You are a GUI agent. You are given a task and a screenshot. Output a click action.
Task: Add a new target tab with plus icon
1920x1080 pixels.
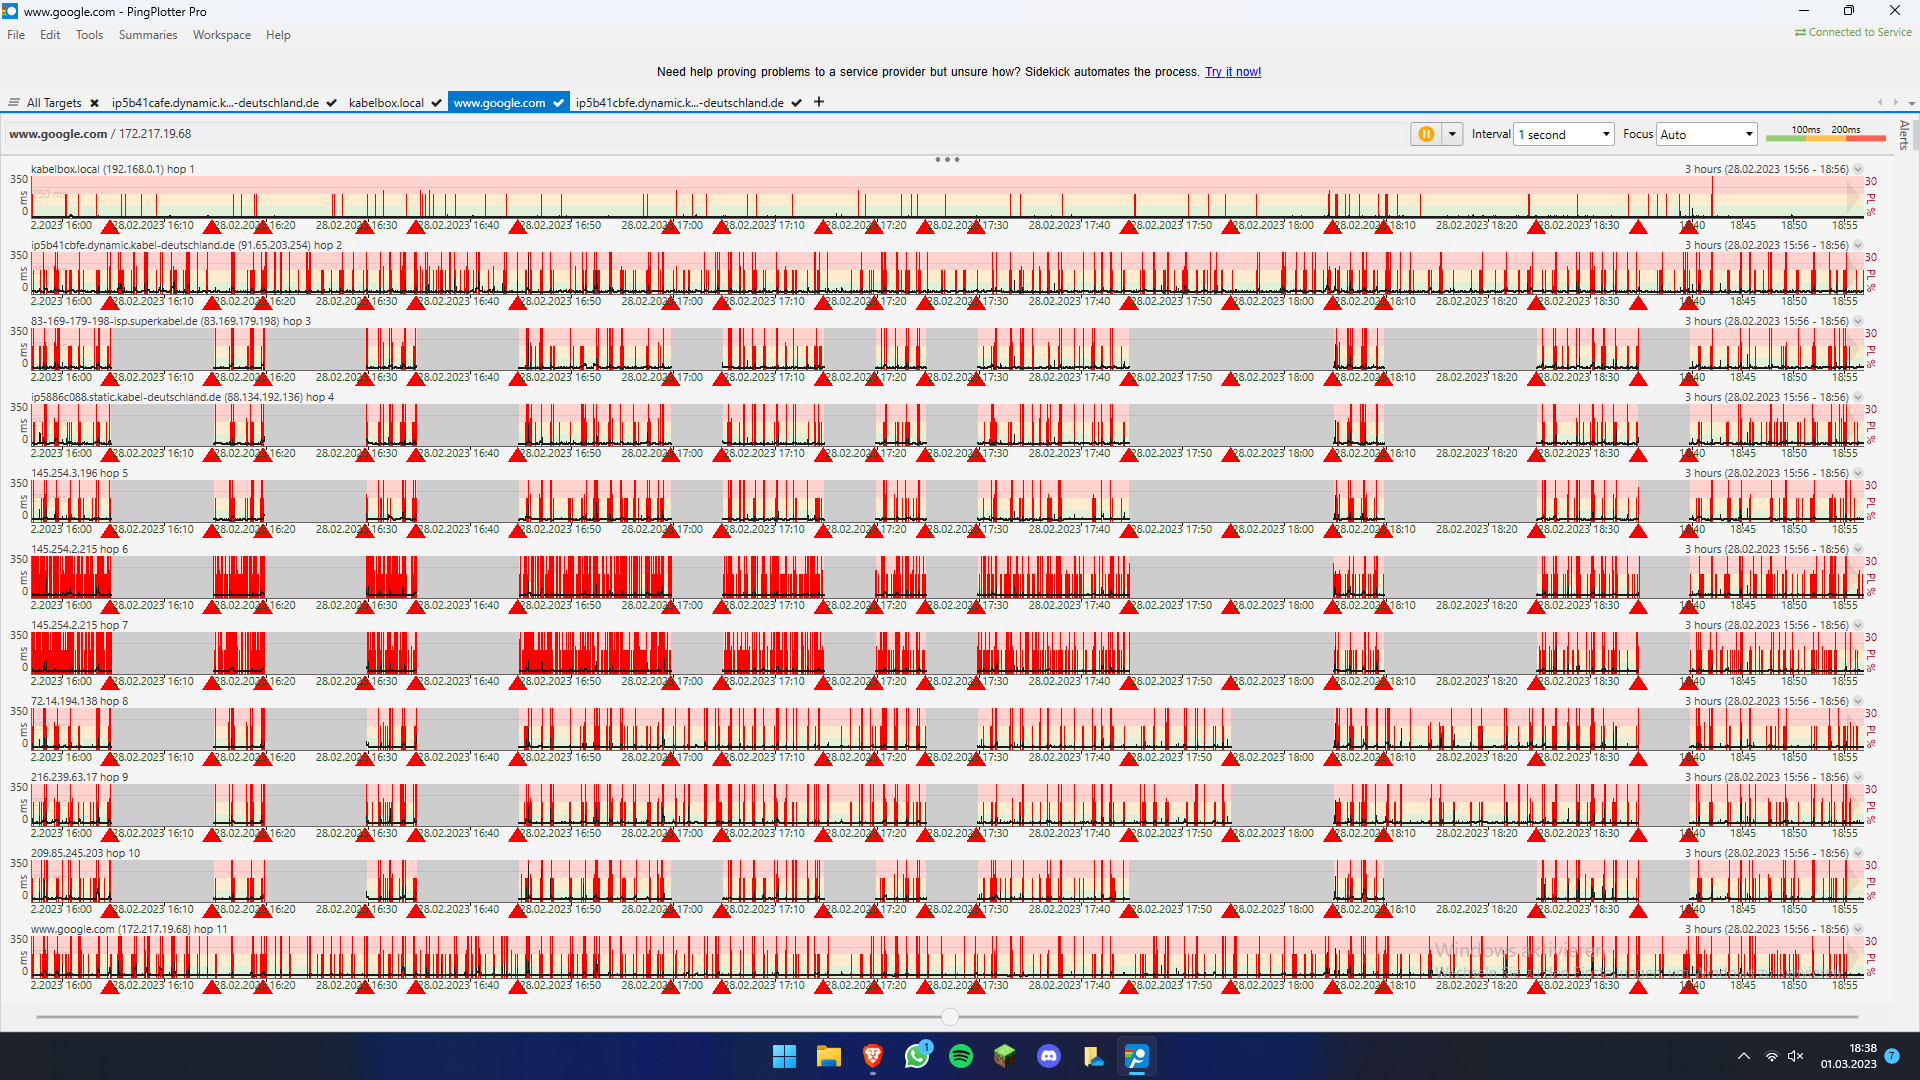tap(819, 102)
